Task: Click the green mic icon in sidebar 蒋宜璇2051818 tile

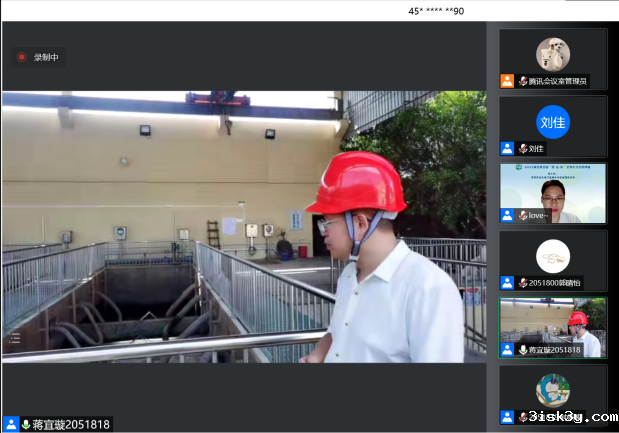Action: tap(523, 350)
